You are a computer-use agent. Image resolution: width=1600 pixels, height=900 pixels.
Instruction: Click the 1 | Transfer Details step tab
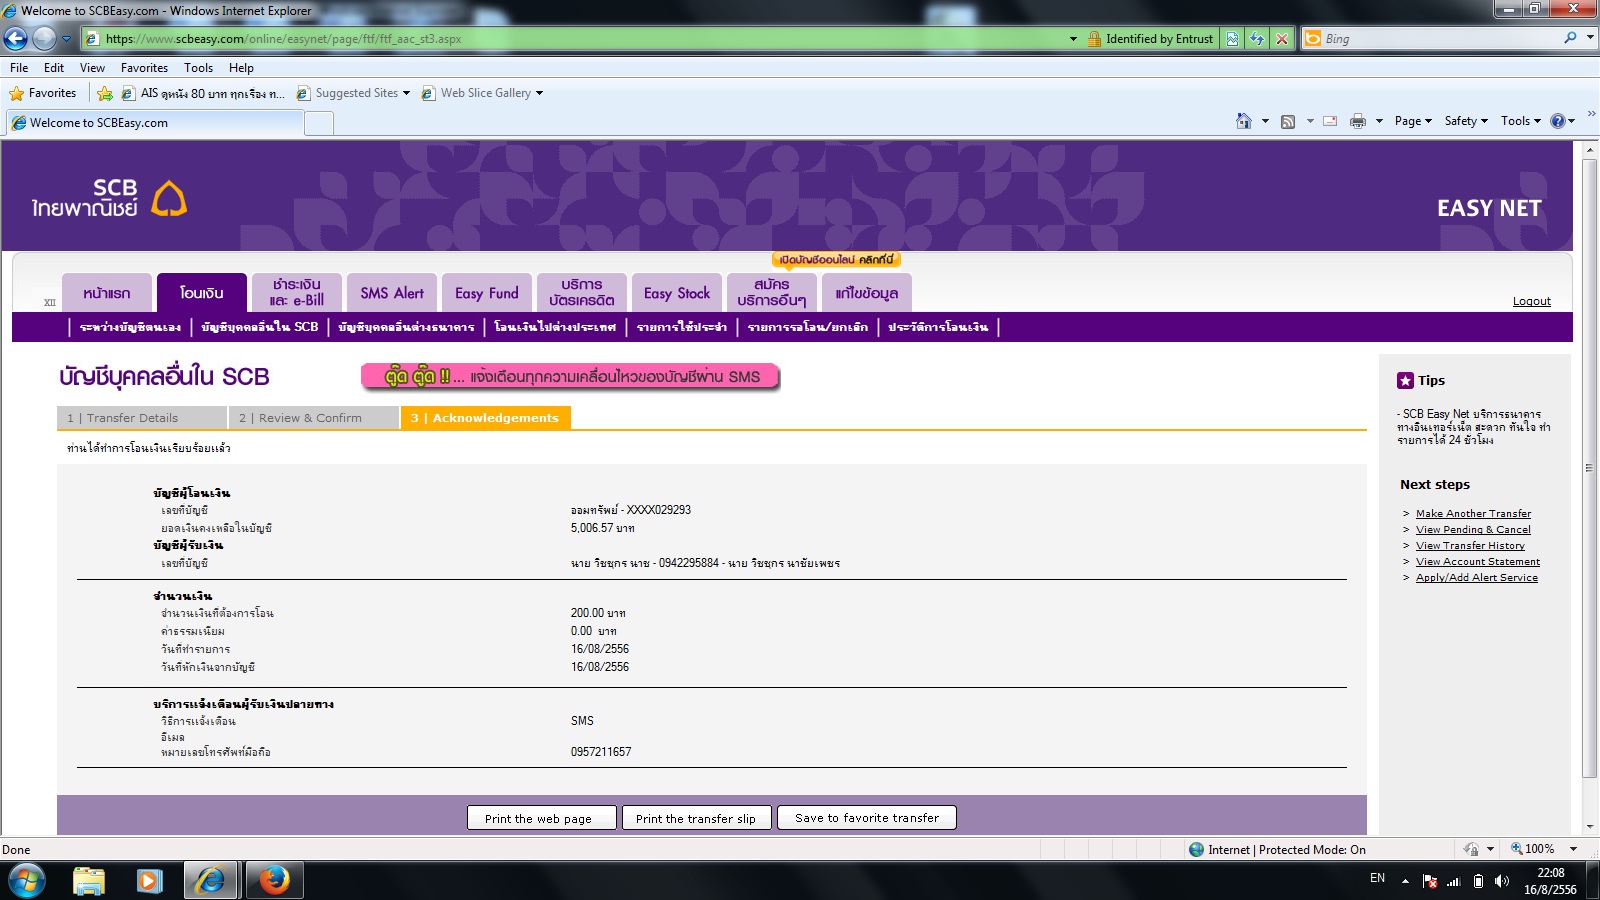click(141, 418)
